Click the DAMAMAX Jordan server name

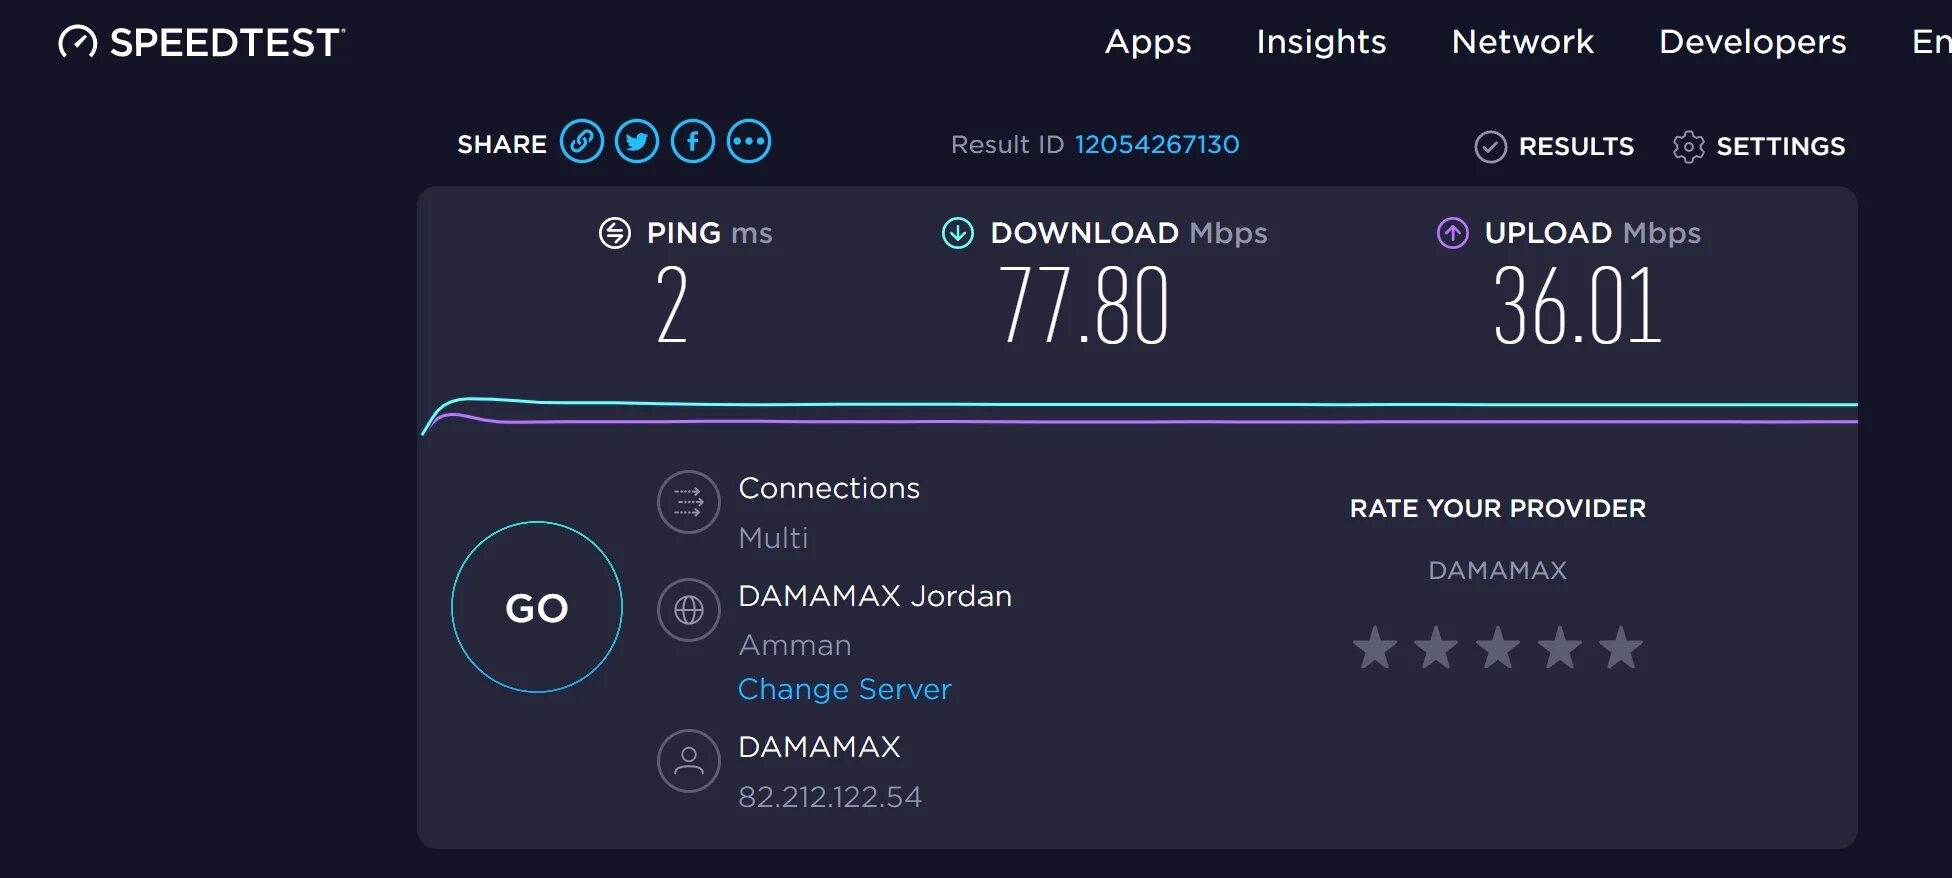pyautogui.click(x=875, y=596)
